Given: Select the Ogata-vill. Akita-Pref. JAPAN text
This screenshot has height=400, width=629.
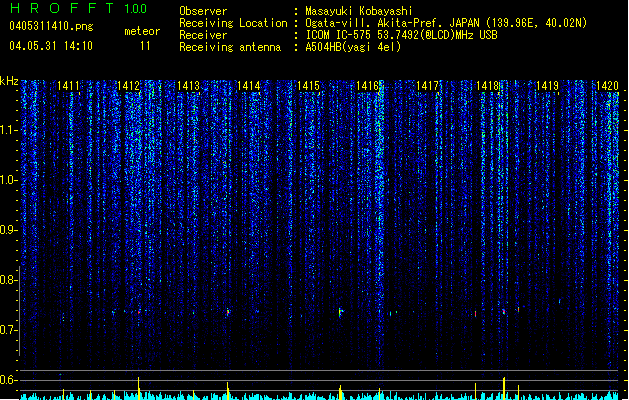Looking at the screenshot, I should pos(393,23).
